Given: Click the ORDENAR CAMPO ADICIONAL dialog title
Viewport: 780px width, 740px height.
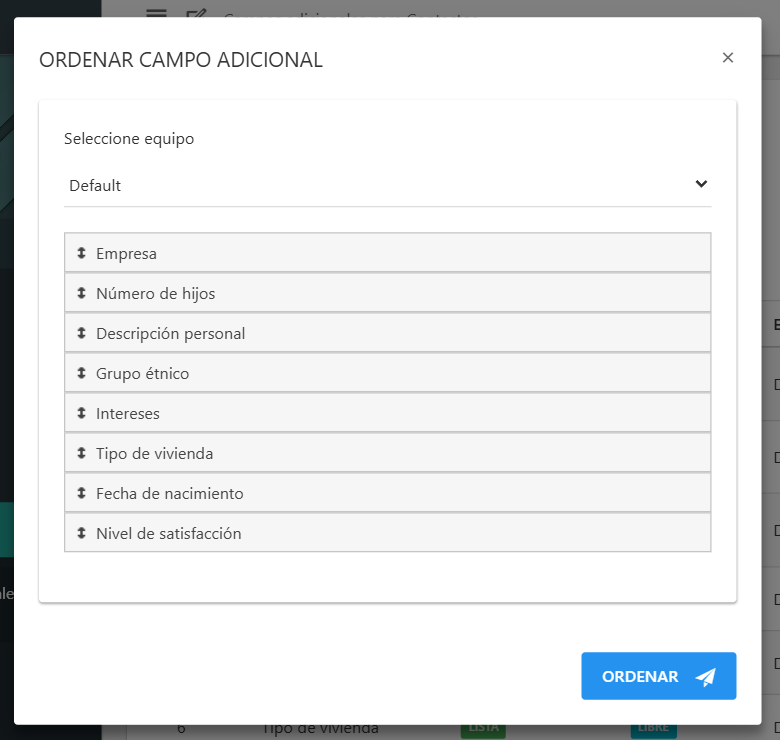Looking at the screenshot, I should point(181,60).
